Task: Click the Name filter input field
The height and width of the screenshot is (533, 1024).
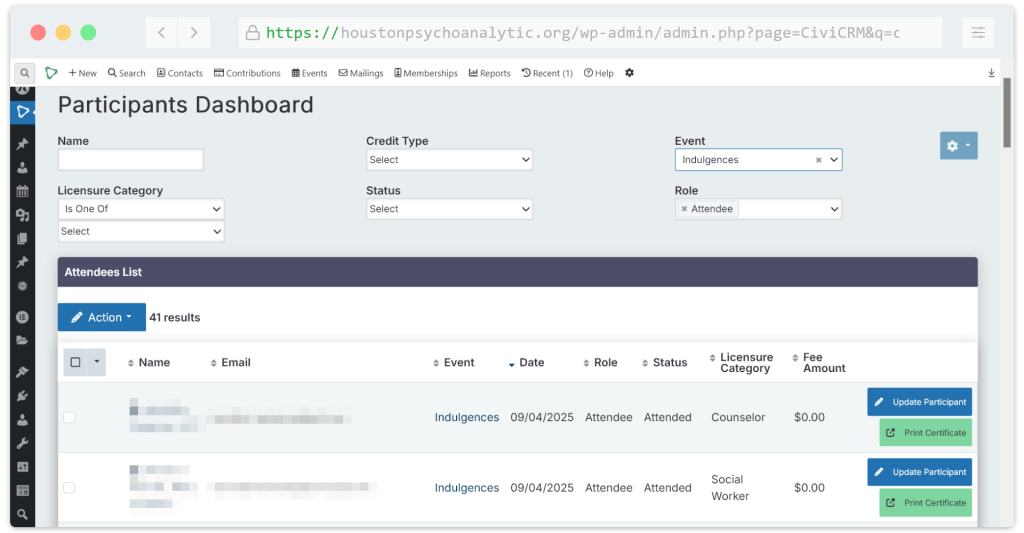Action: pyautogui.click(x=131, y=160)
